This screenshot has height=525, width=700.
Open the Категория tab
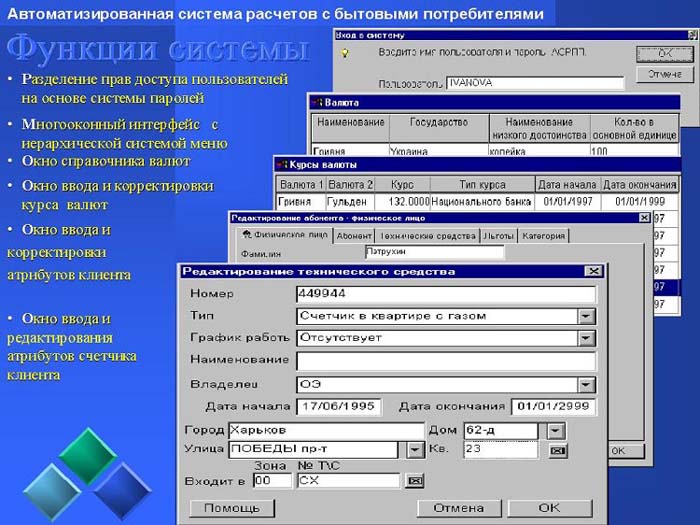pos(544,236)
